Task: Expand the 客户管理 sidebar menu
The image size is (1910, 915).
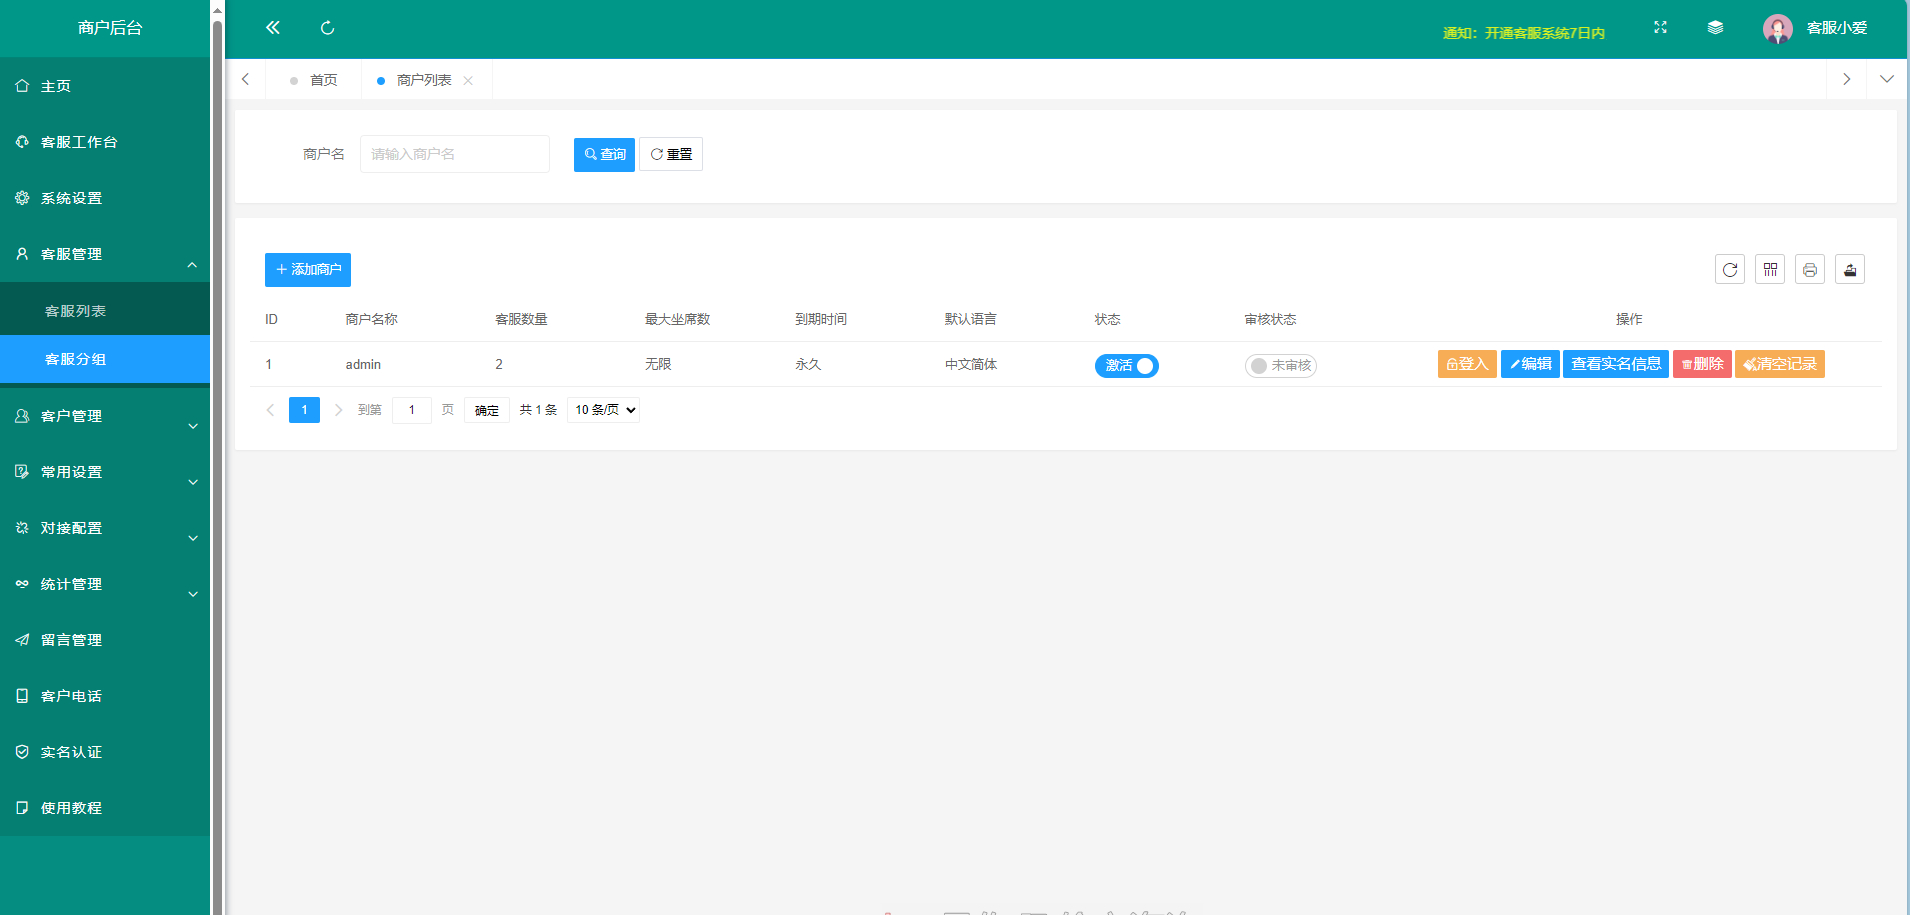Action: 105,416
